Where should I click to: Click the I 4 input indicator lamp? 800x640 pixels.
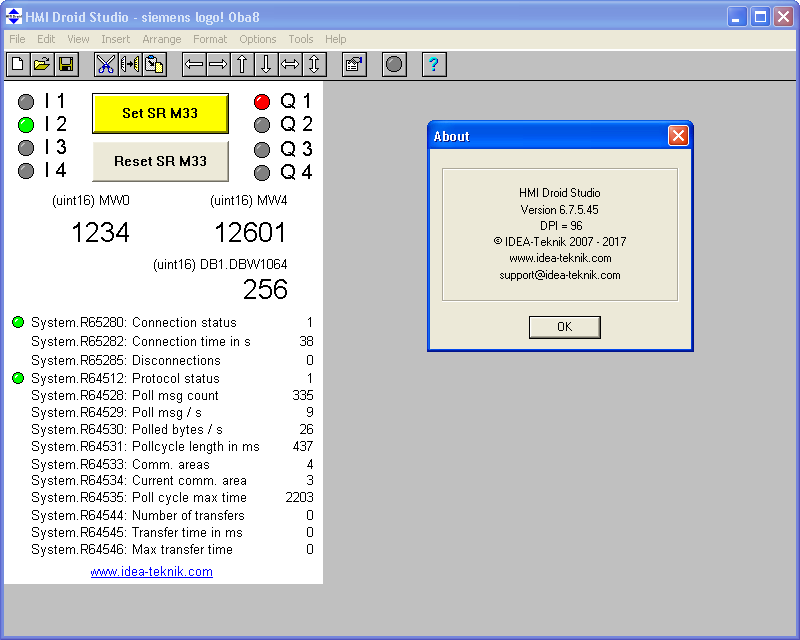[x=26, y=171]
